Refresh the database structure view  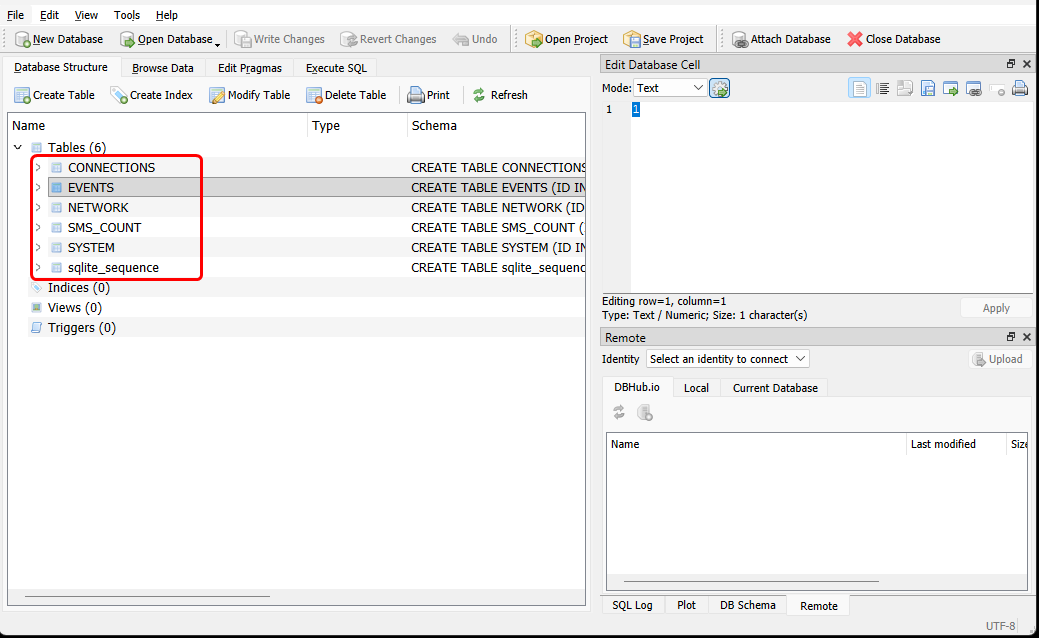click(499, 95)
